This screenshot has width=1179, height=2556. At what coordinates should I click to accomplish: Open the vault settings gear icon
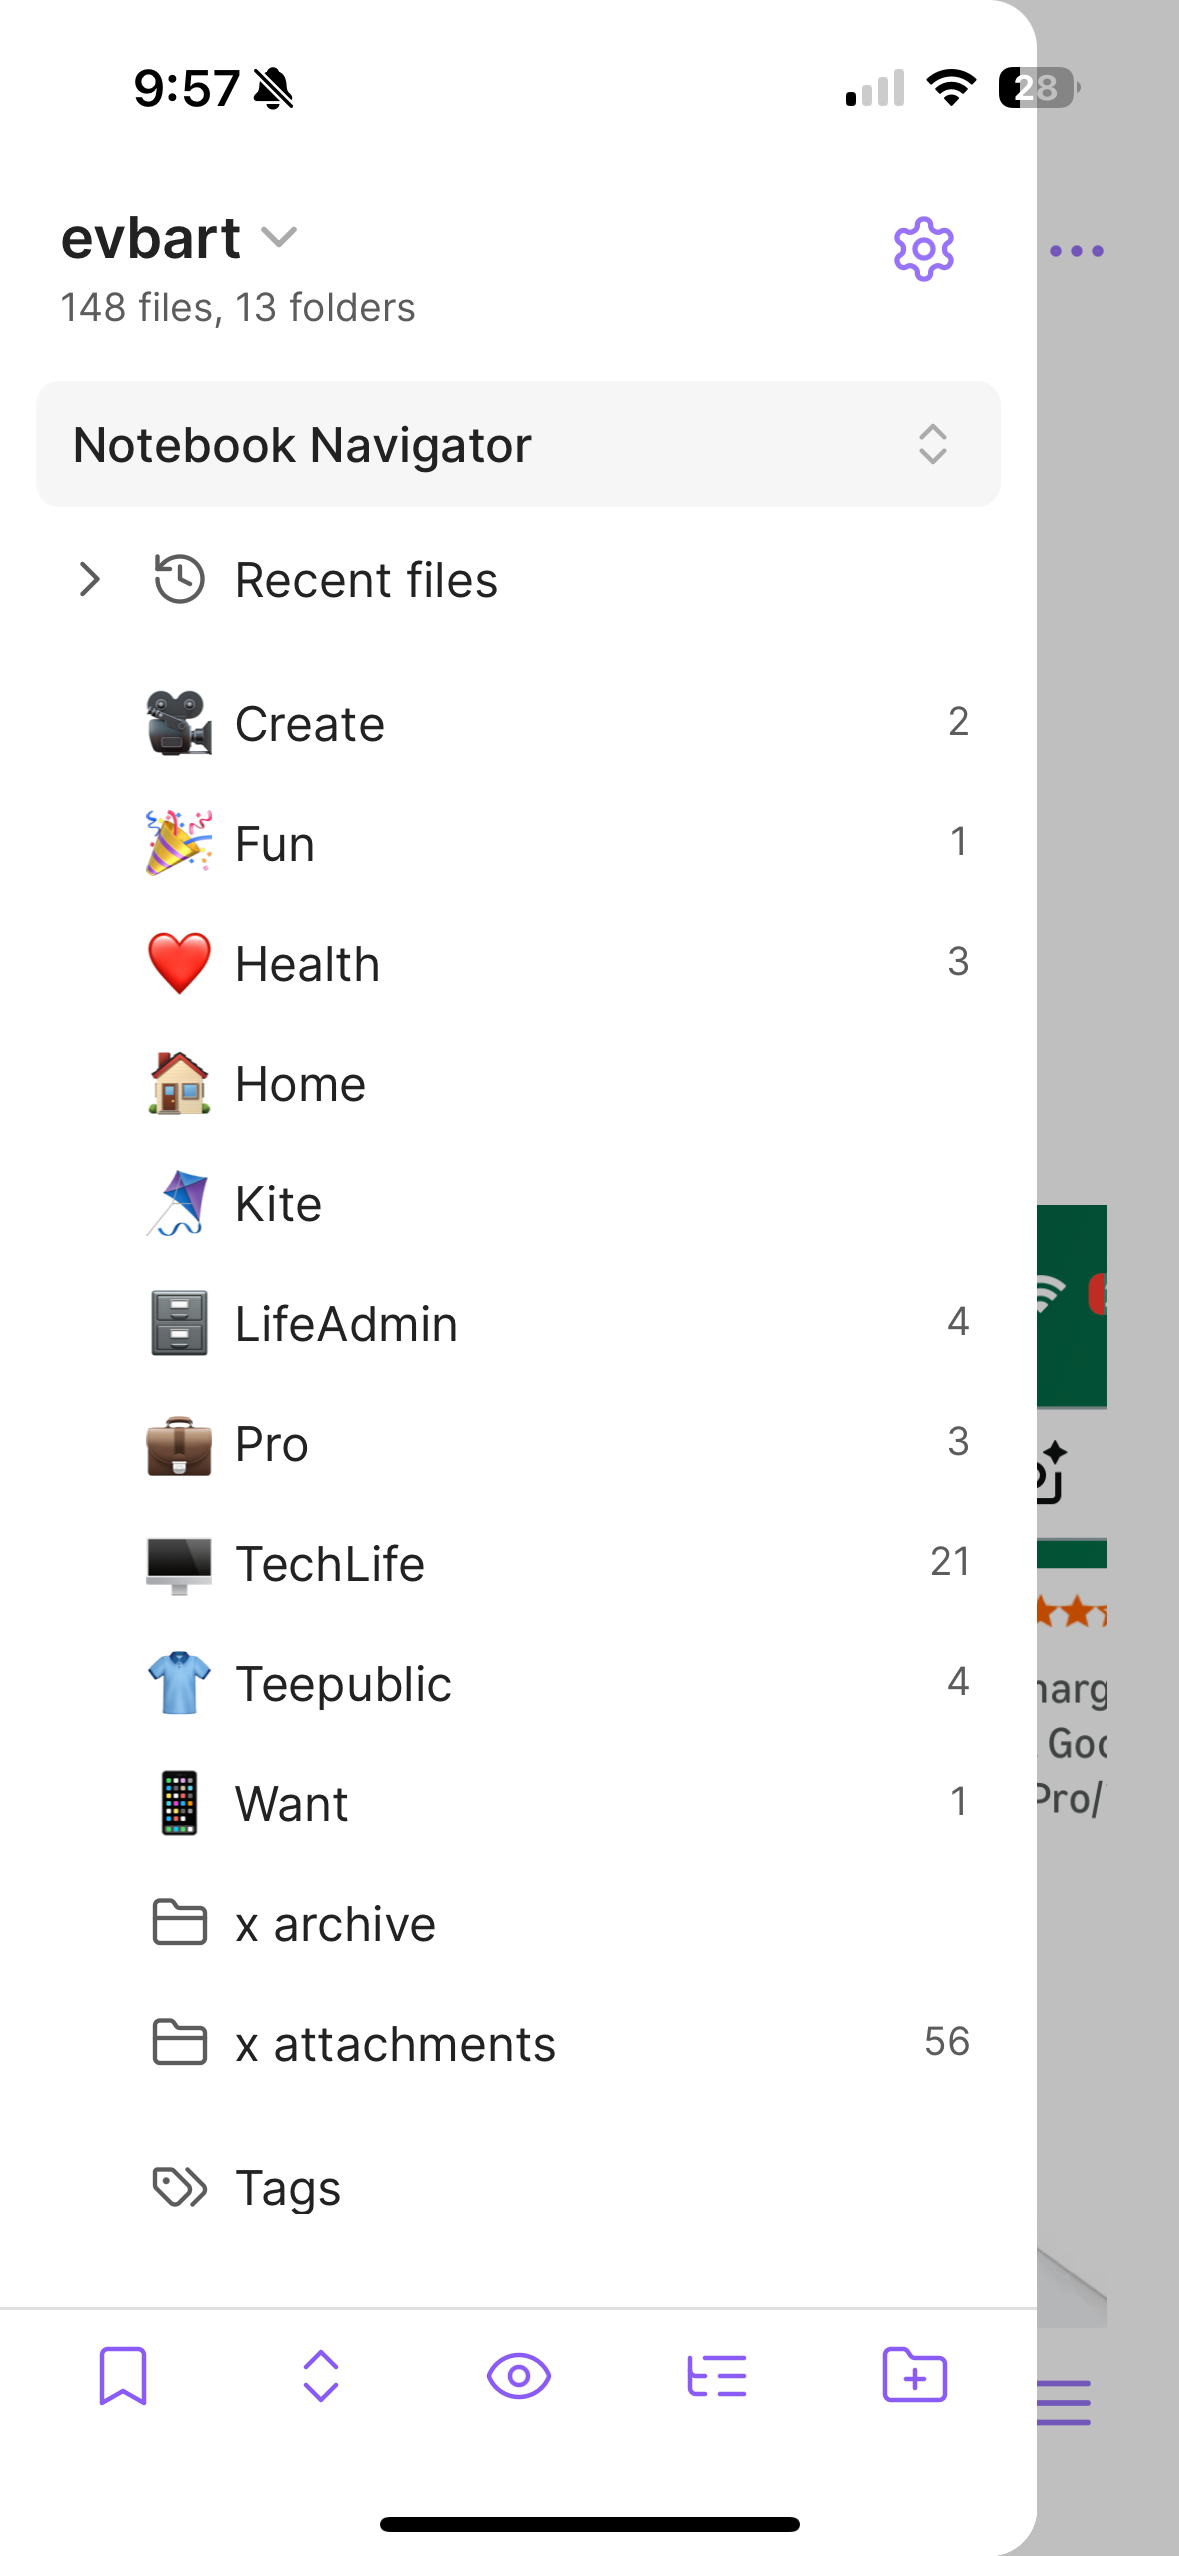[923, 249]
